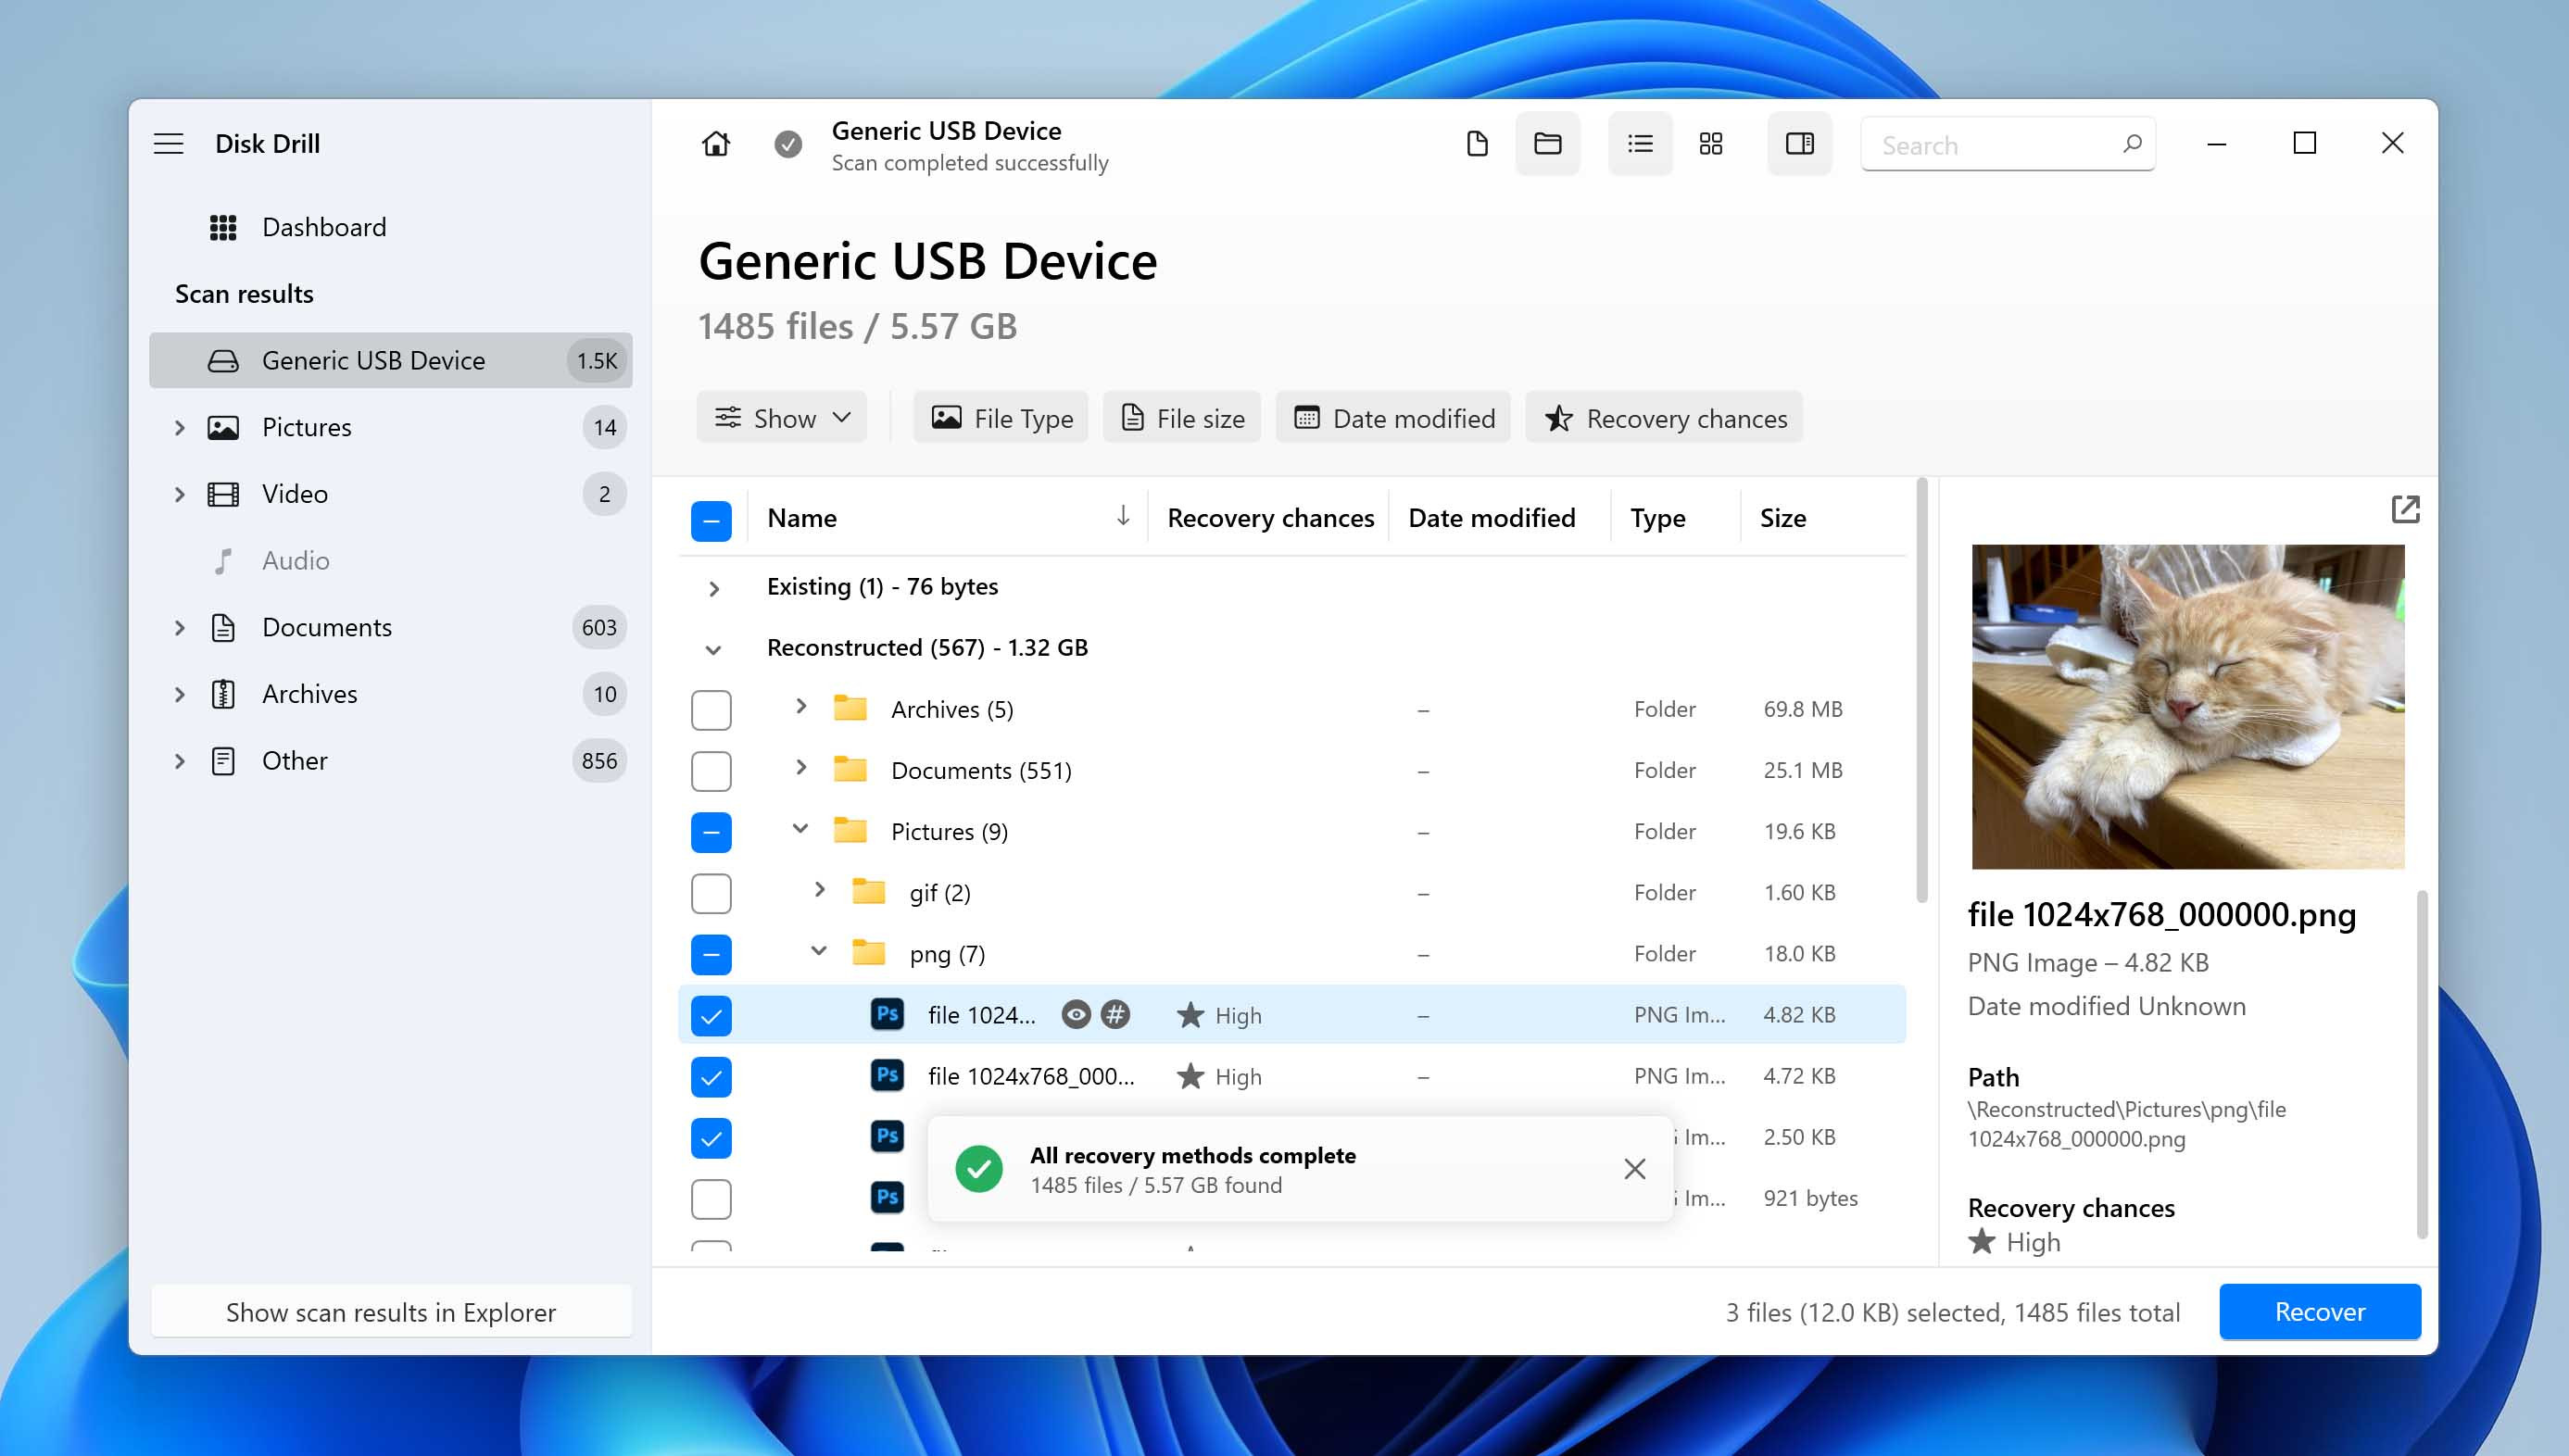Check the Archives (5) folder checkbox
Screen dimensions: 2569x1456
coord(711,710)
